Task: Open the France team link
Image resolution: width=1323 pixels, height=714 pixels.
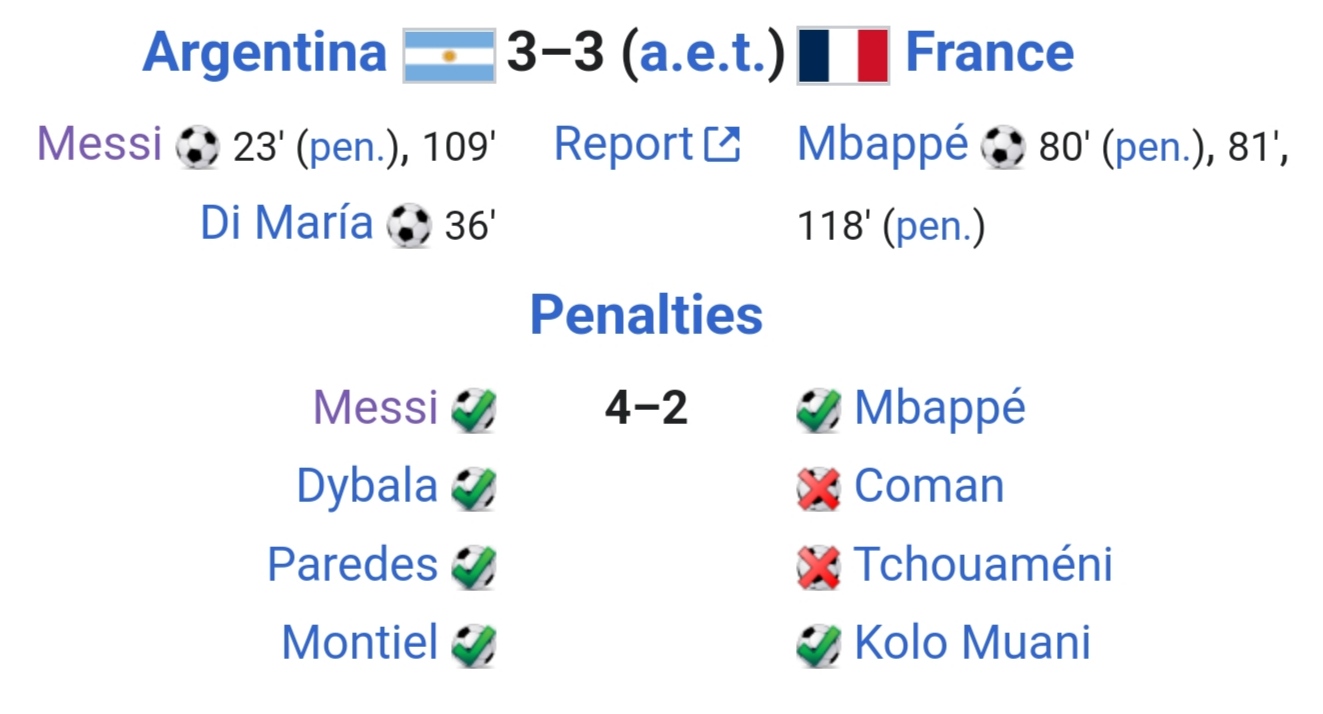Action: [x=989, y=52]
